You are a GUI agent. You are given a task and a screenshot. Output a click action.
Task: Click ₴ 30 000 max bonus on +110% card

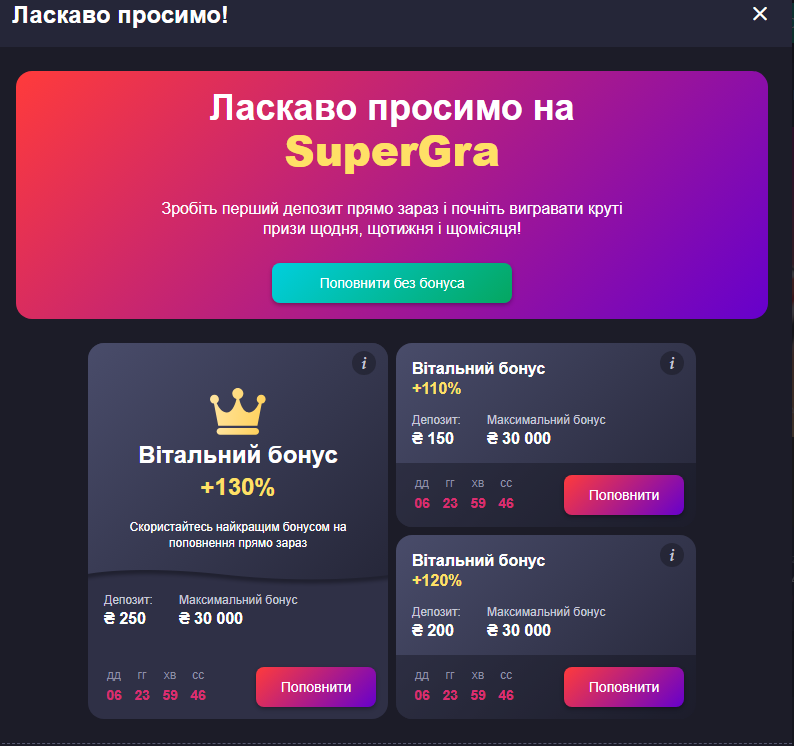click(519, 438)
